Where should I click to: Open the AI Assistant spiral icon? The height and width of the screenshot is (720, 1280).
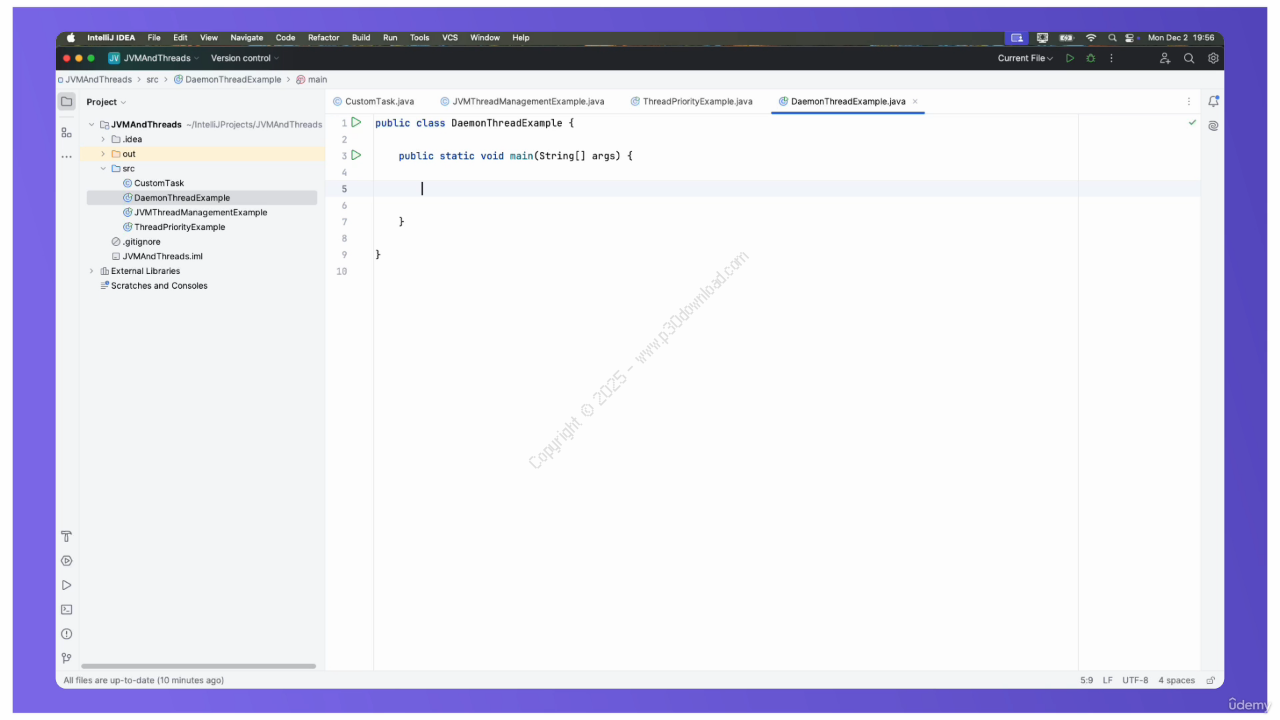pos(1213,126)
